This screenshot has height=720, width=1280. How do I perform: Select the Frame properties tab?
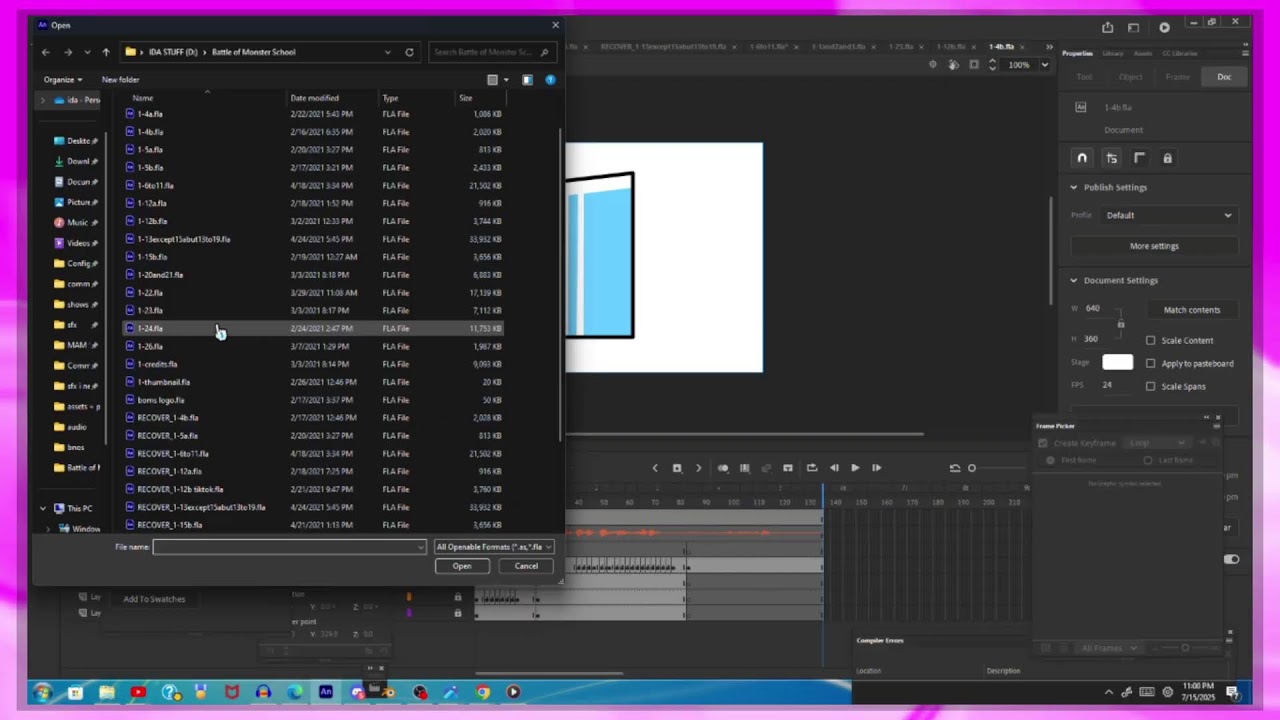[x=1177, y=77]
